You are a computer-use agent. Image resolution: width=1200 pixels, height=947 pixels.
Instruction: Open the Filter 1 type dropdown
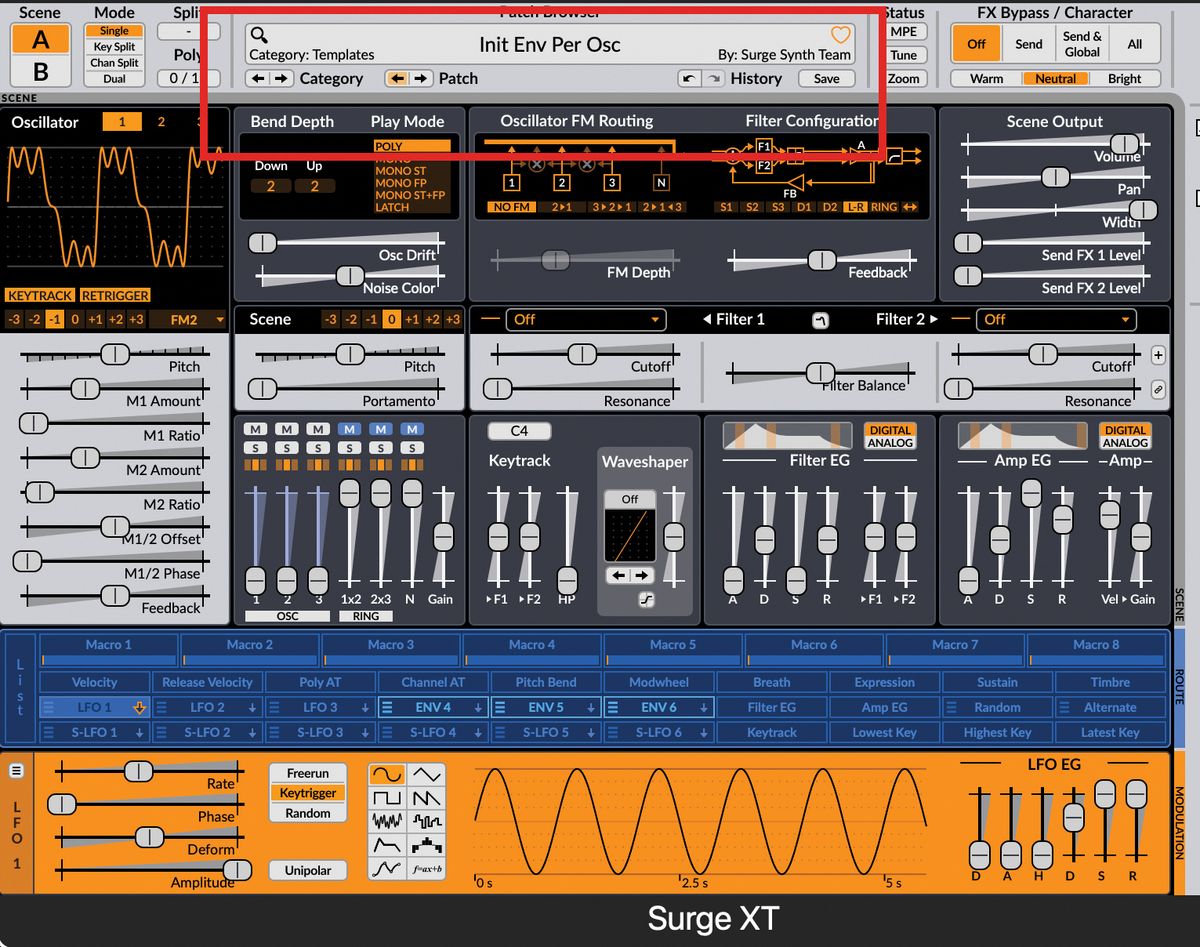[585, 319]
